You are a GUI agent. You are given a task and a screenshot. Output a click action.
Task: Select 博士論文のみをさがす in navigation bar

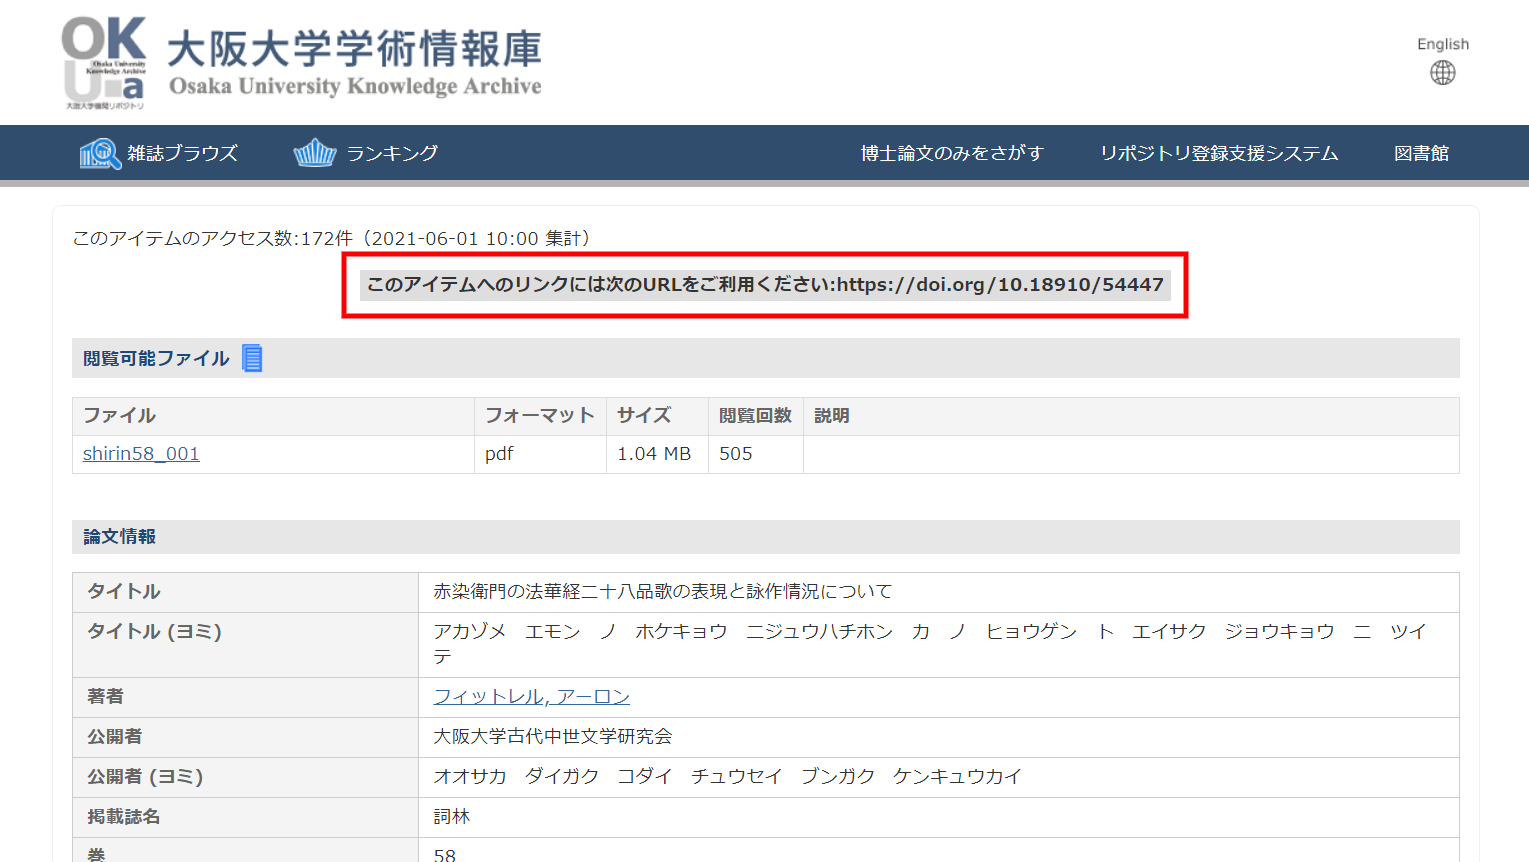951,153
